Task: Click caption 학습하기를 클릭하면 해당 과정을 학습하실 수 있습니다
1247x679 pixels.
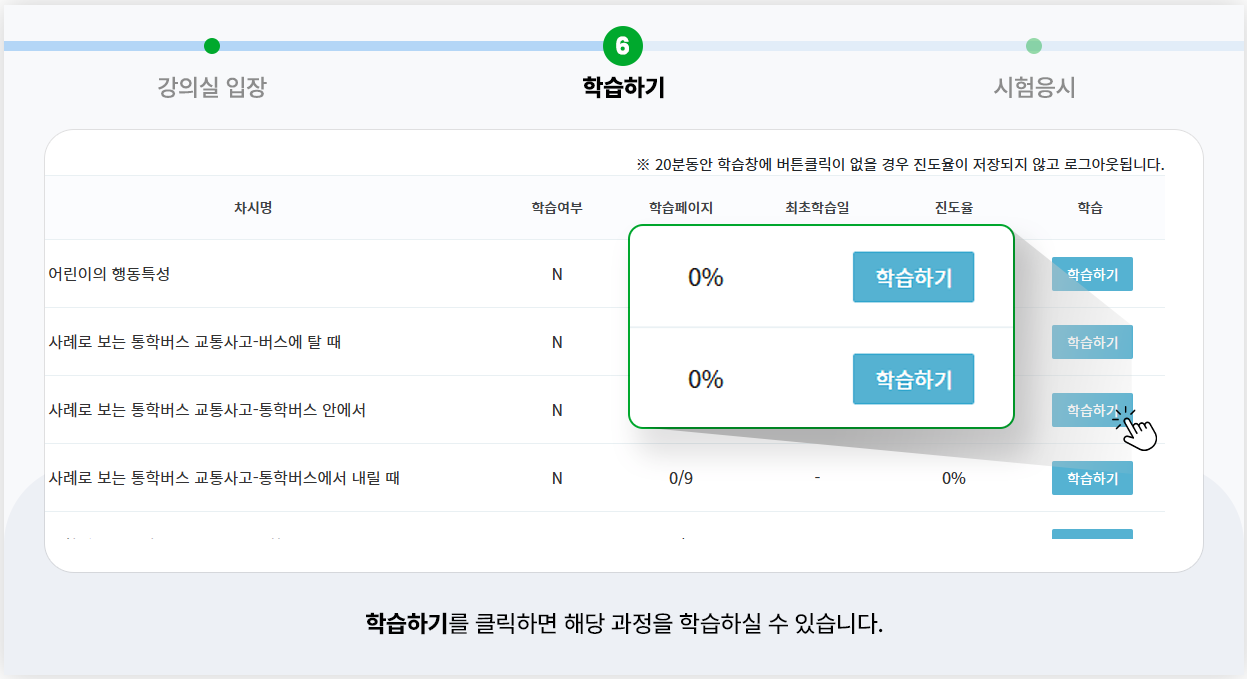Action: click(x=624, y=625)
